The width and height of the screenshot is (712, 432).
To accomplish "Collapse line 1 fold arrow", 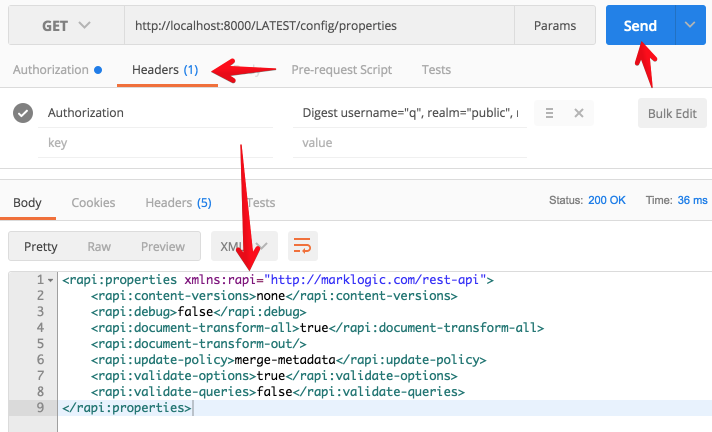I will tap(50, 280).
